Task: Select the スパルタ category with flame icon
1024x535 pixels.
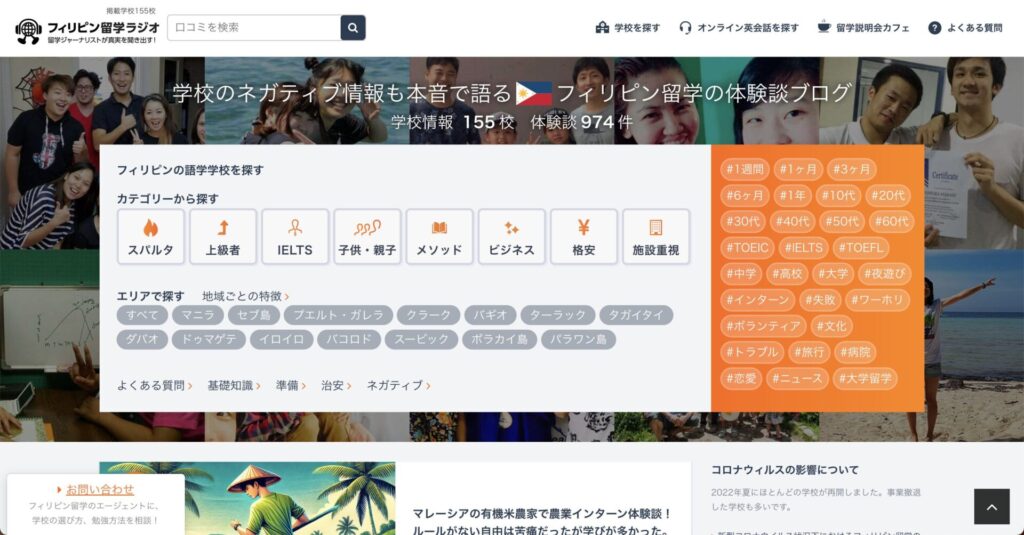Action: [x=151, y=236]
